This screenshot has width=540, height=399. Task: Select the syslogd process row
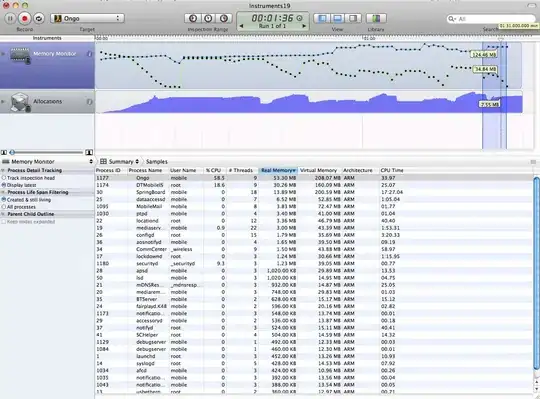pyautogui.click(x=314, y=364)
